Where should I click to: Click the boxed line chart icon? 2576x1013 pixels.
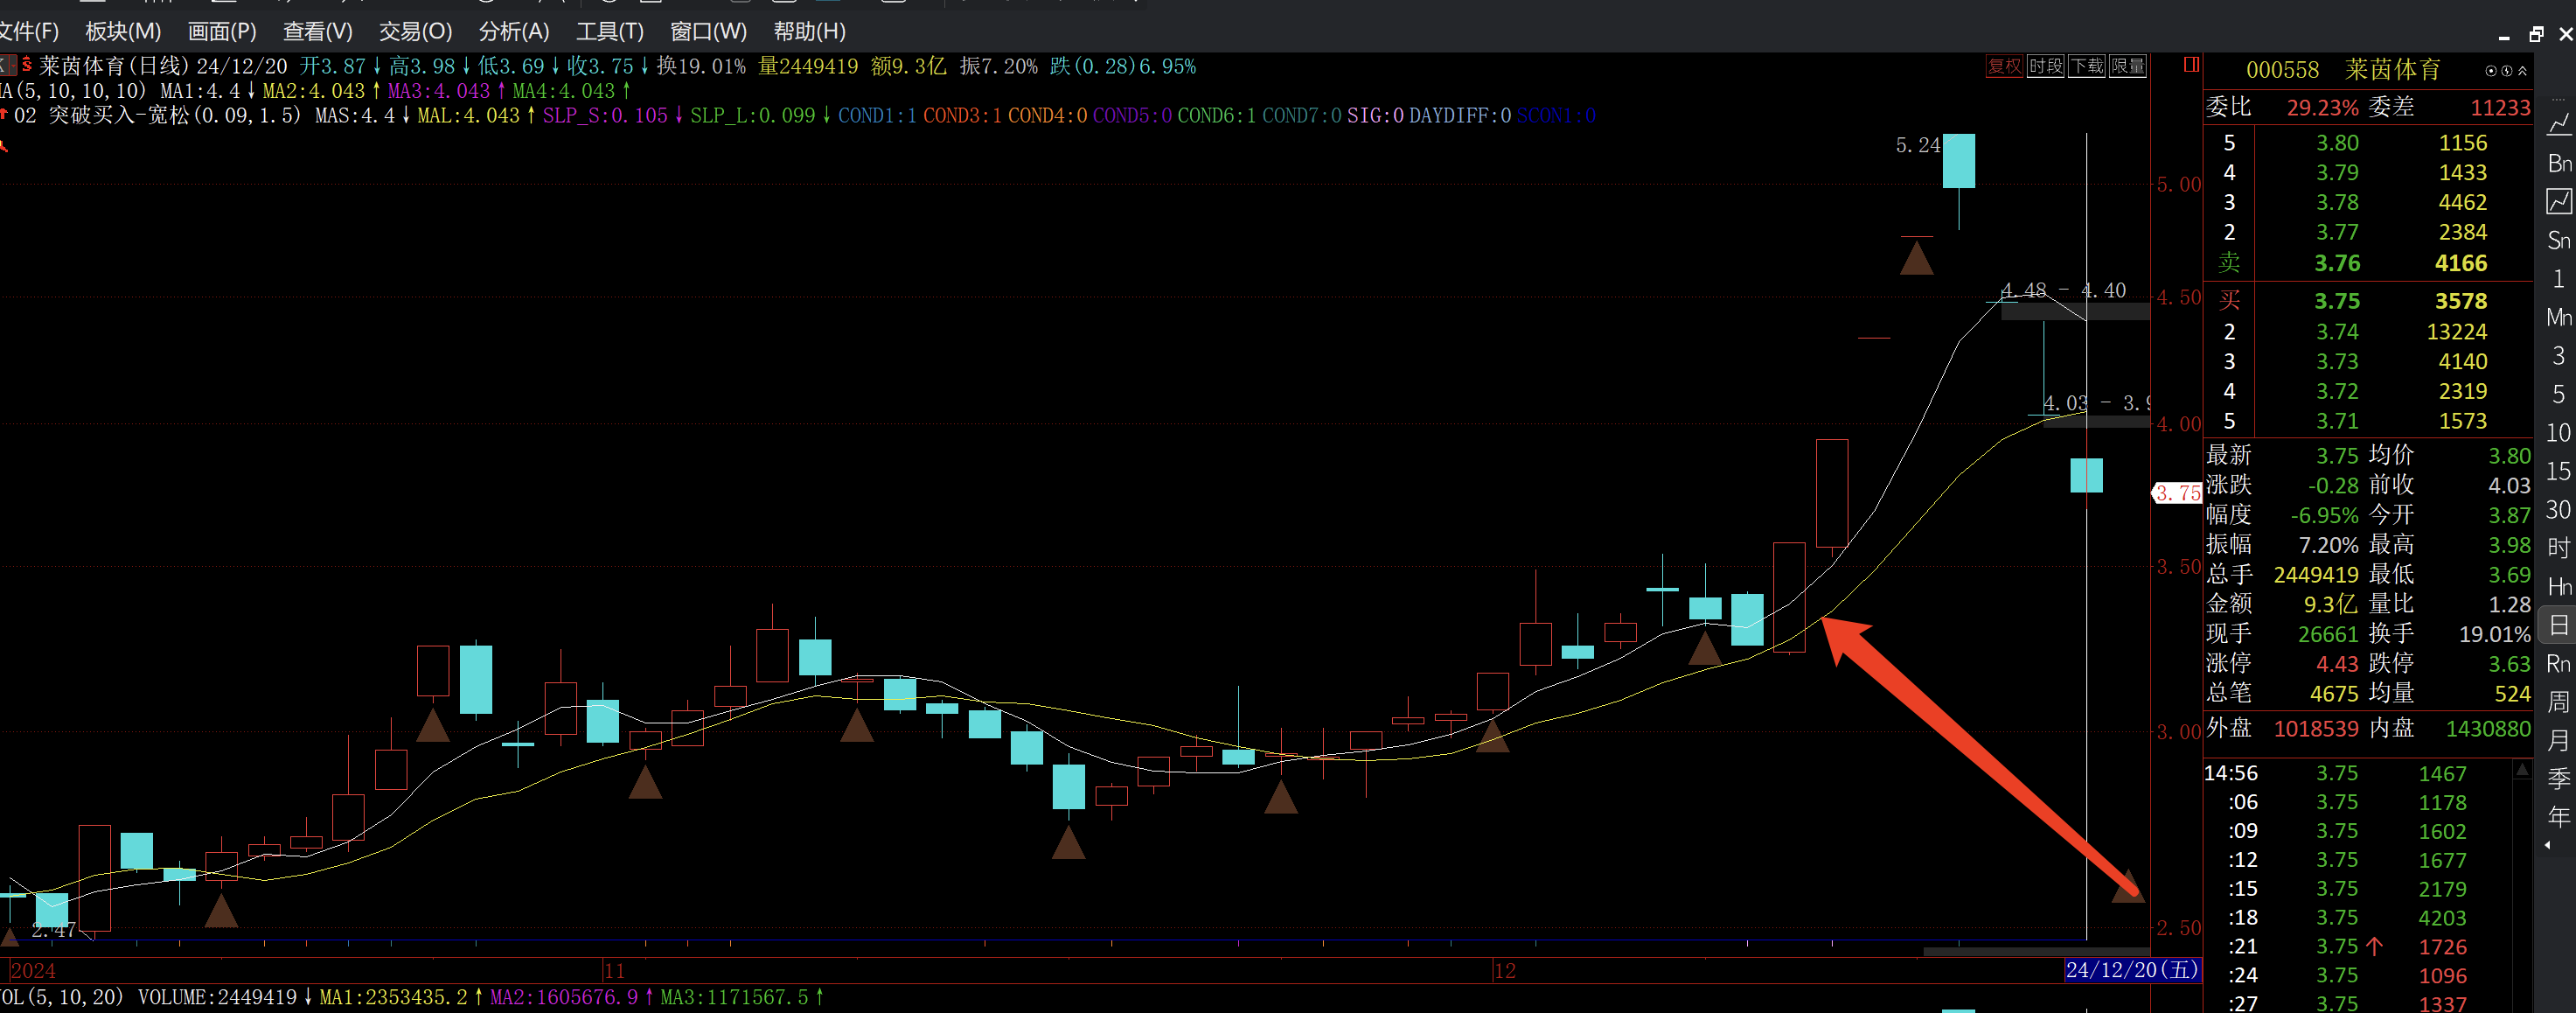[x=2558, y=202]
